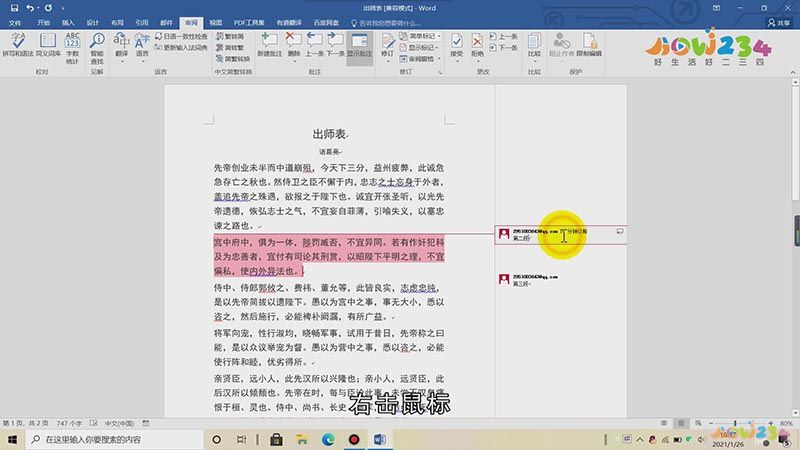Screen dimensions: 800x450
Task: Click the Compare documents (比较) icon
Action: (x=534, y=42)
